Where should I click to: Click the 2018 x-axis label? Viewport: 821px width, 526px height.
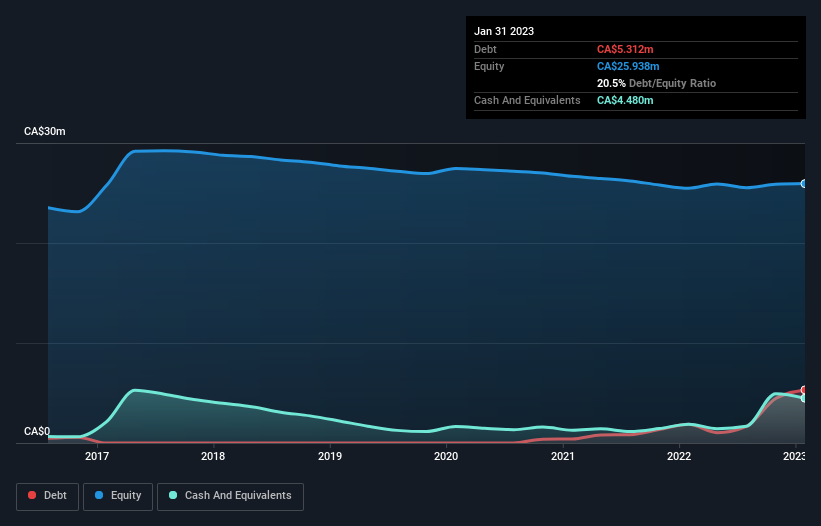point(213,456)
